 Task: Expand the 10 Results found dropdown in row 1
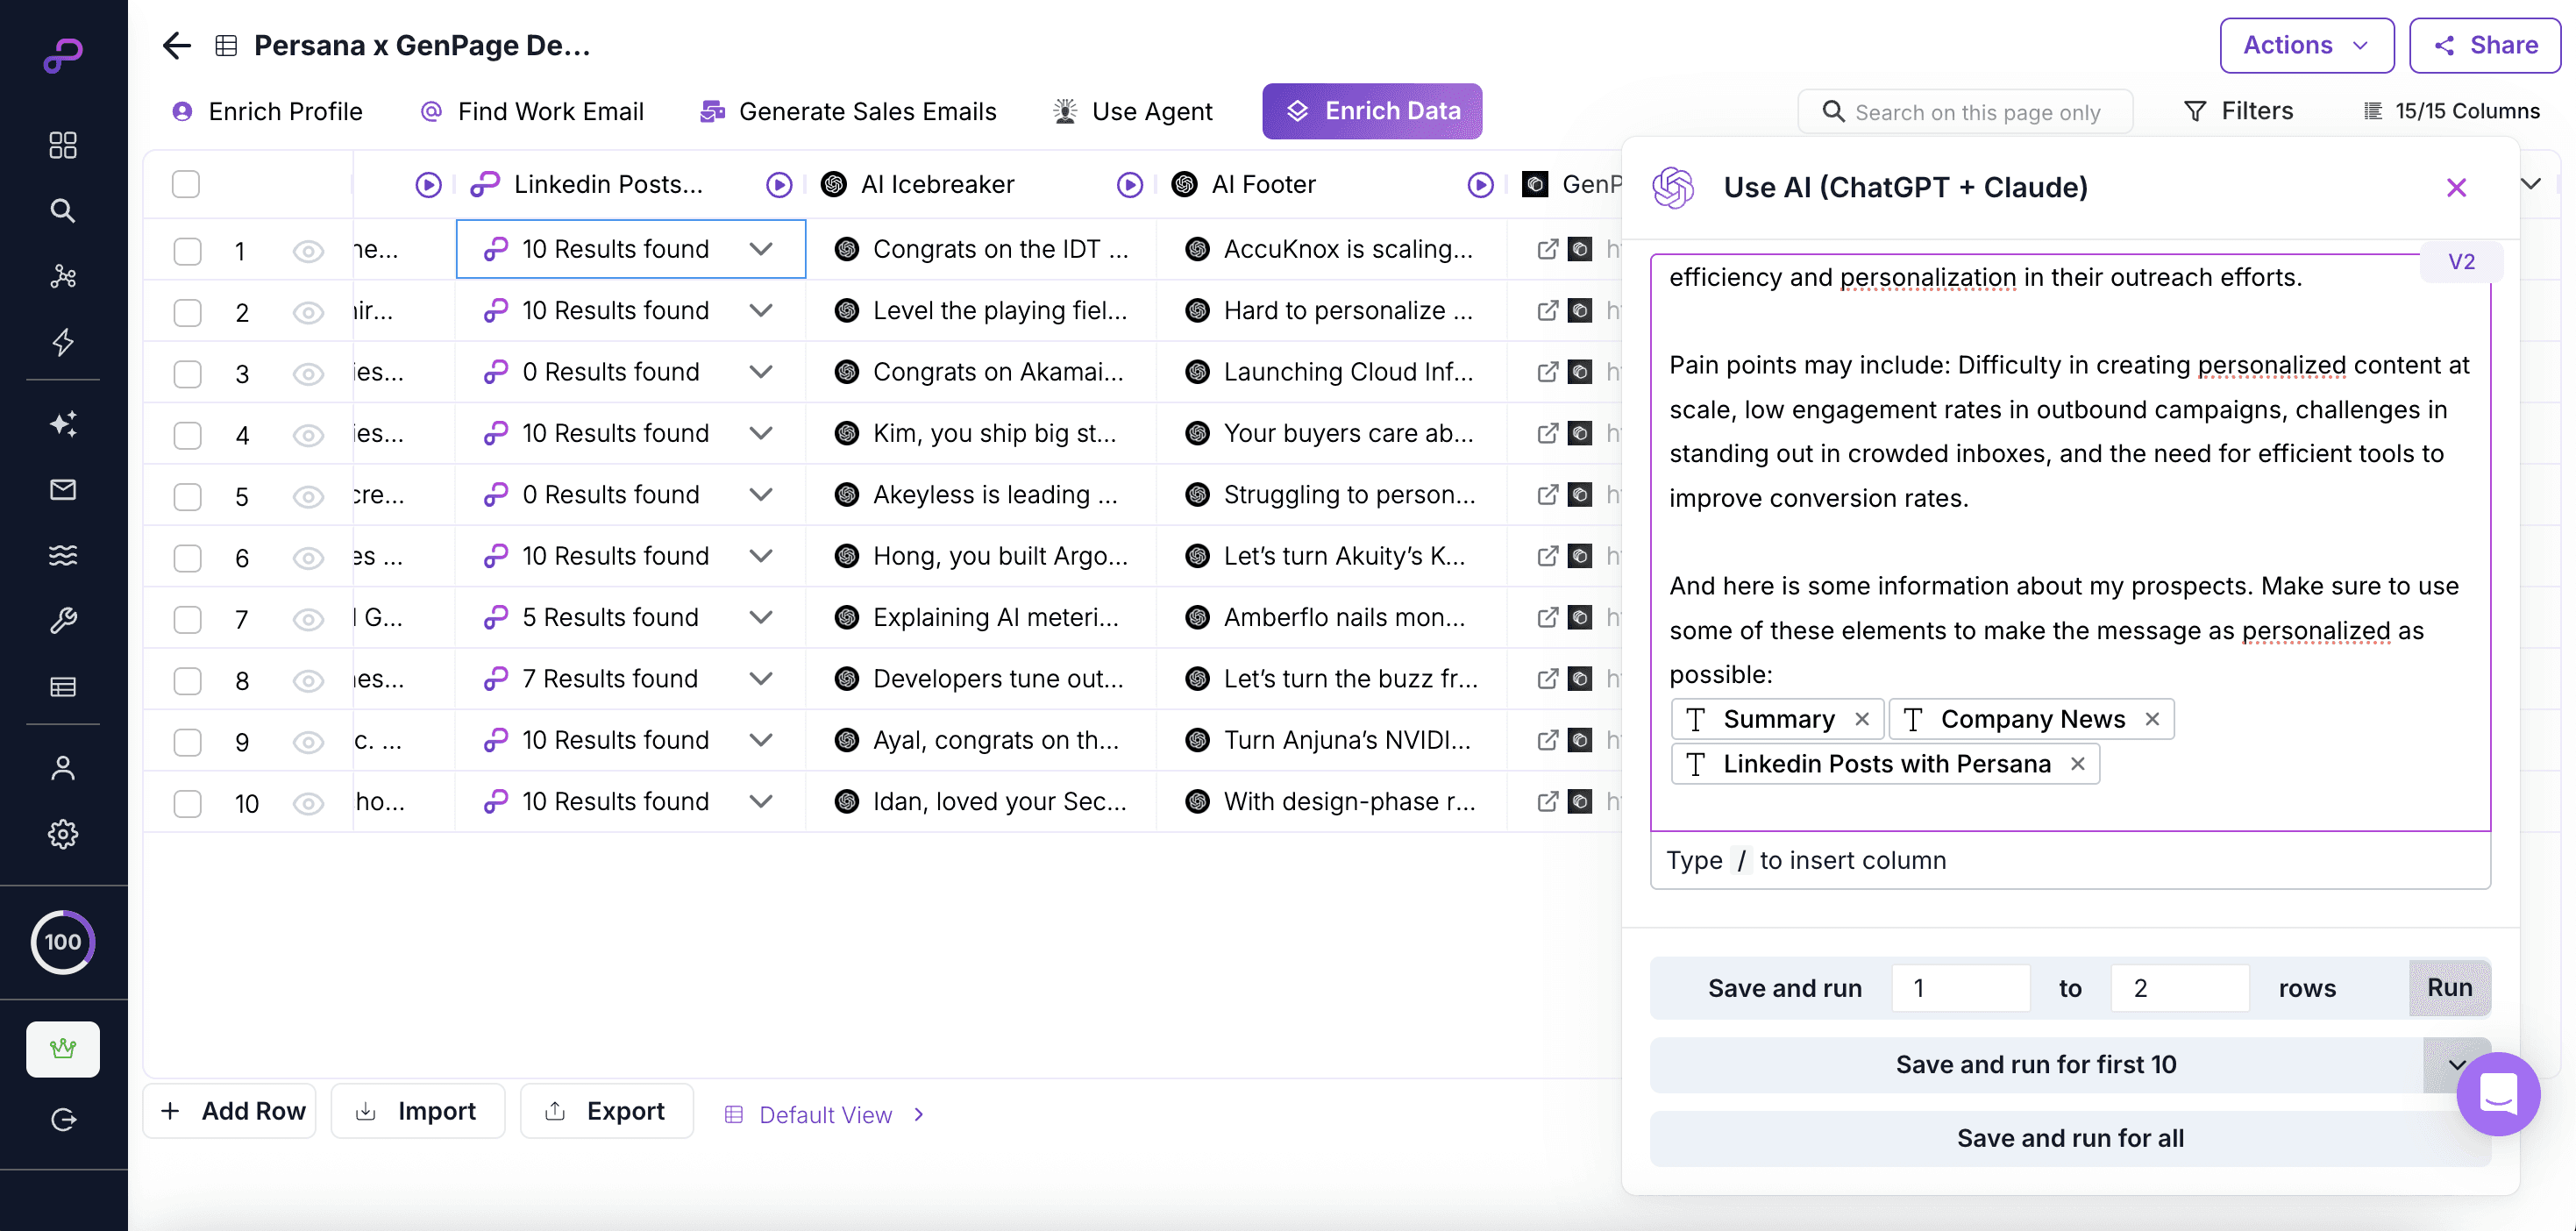(x=761, y=249)
